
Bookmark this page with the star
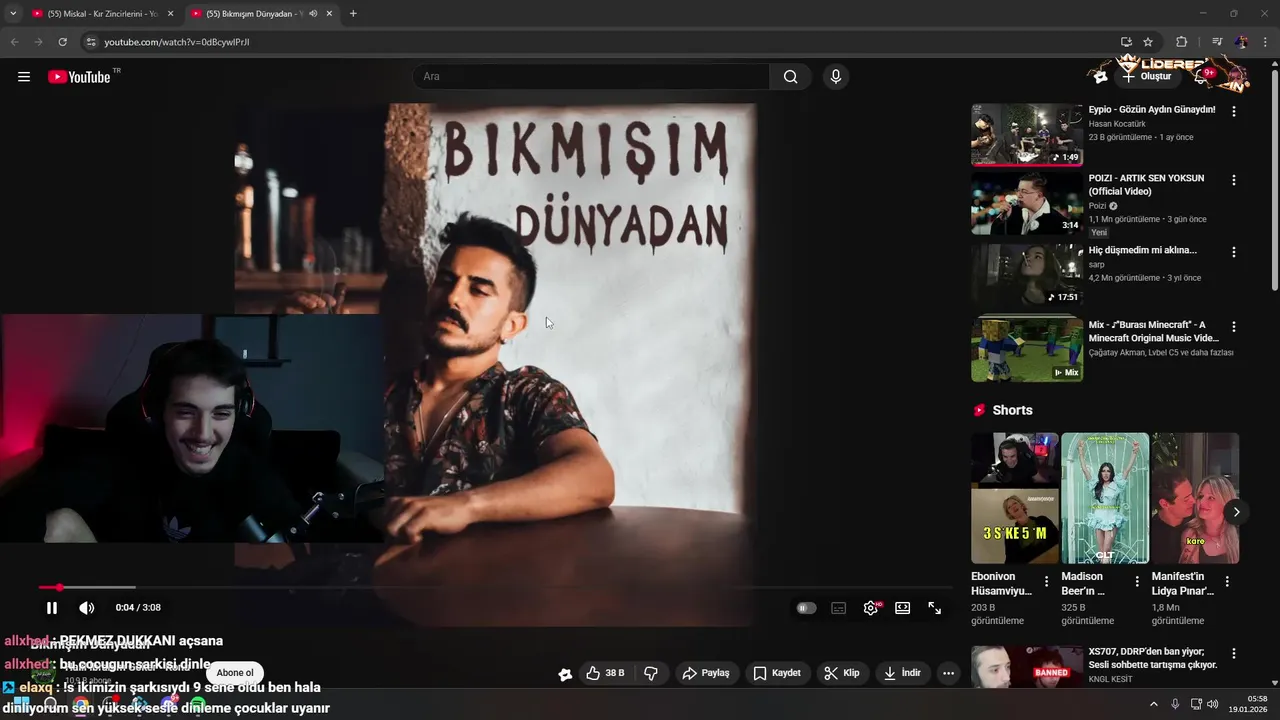coord(1148,42)
